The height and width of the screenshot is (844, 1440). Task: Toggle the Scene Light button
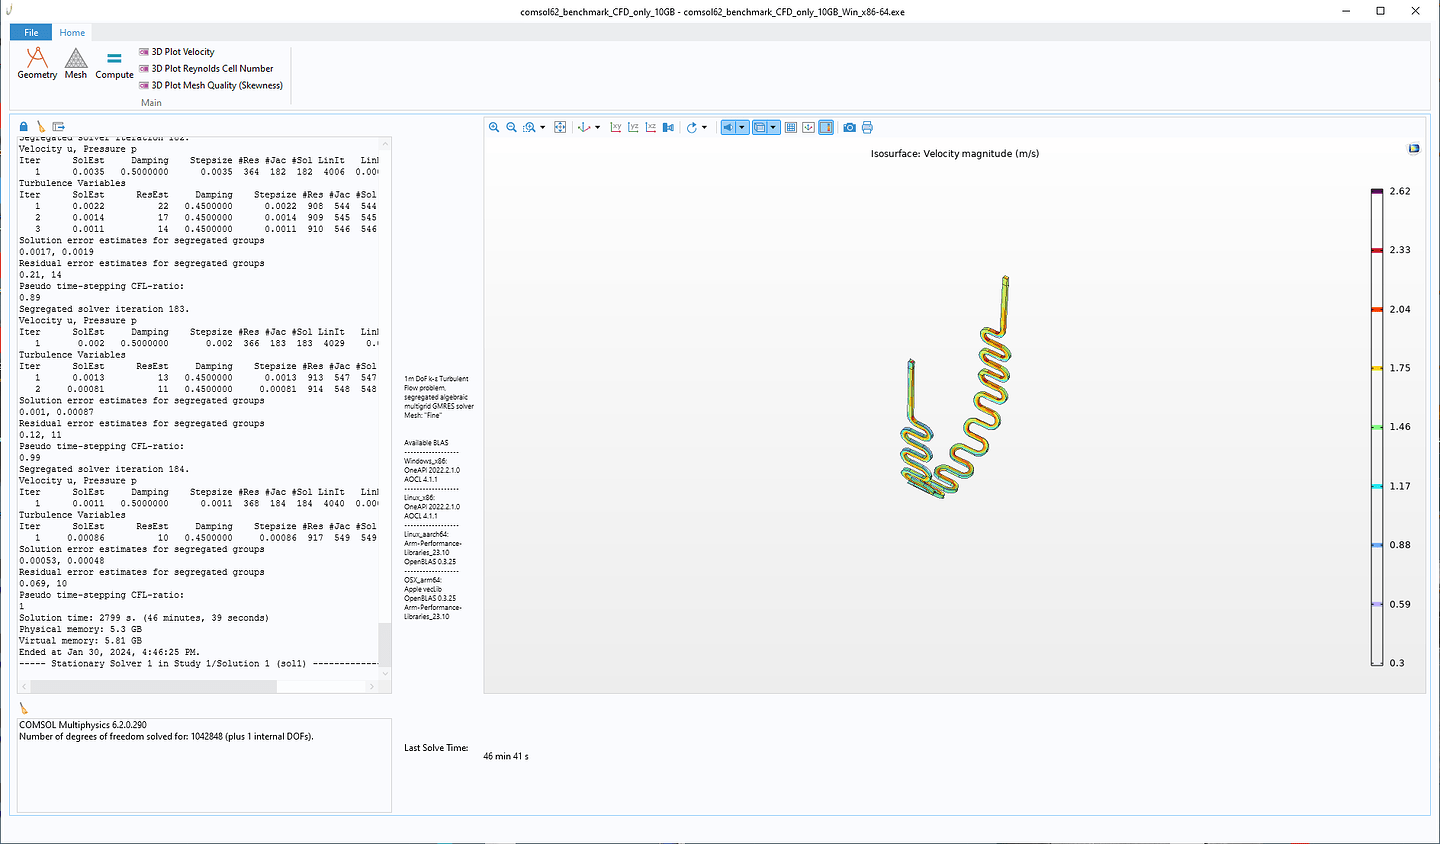coord(730,127)
